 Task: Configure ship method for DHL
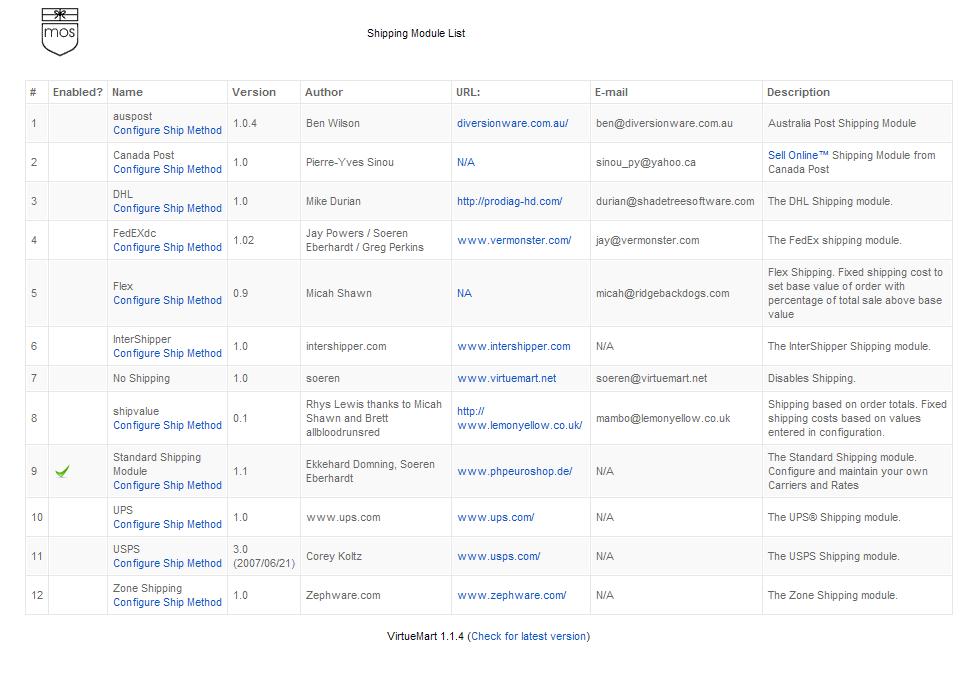coord(167,209)
